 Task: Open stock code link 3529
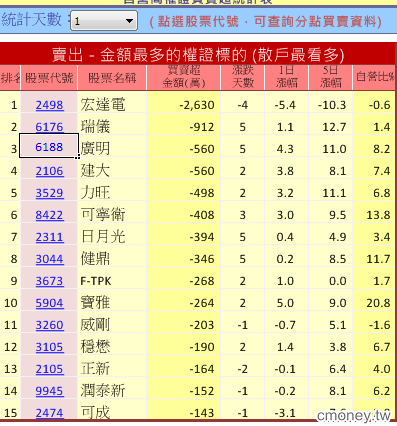coord(49,193)
